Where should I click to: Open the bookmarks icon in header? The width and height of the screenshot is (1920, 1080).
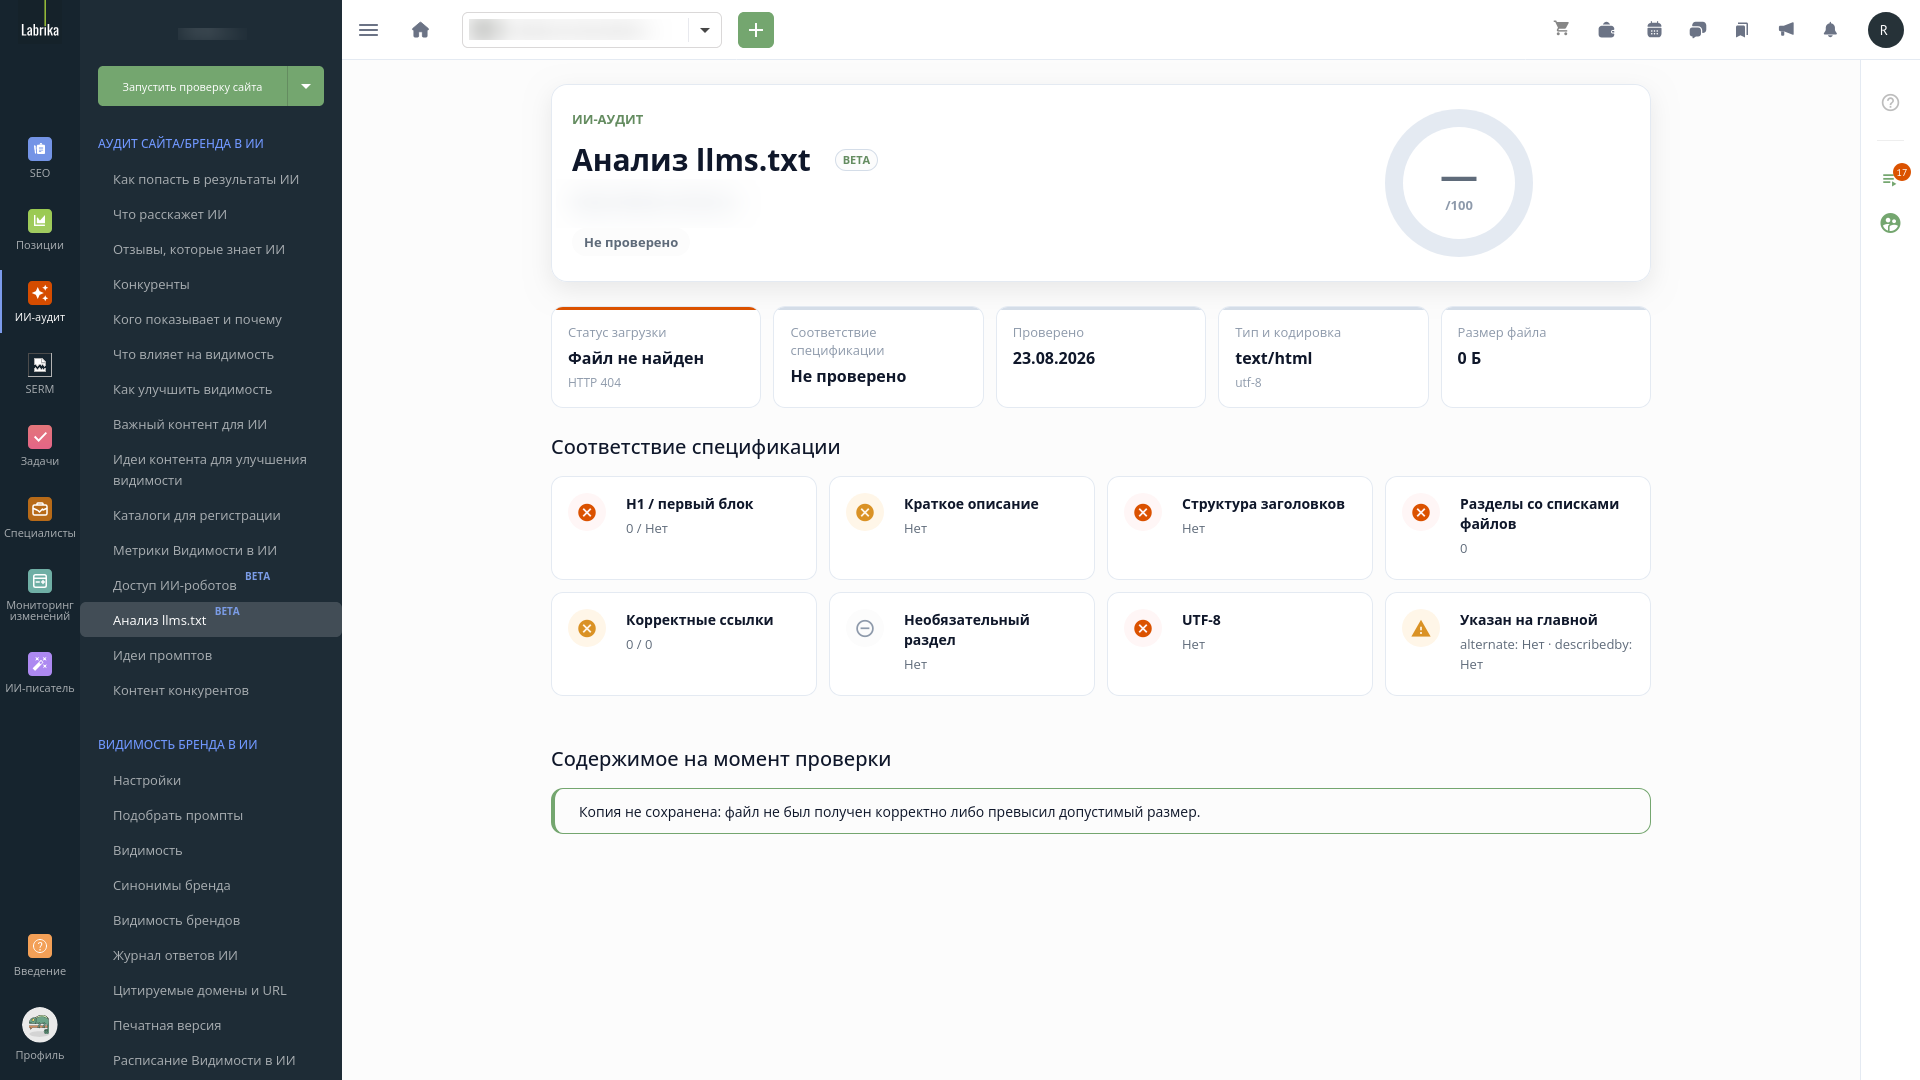[x=1742, y=30]
